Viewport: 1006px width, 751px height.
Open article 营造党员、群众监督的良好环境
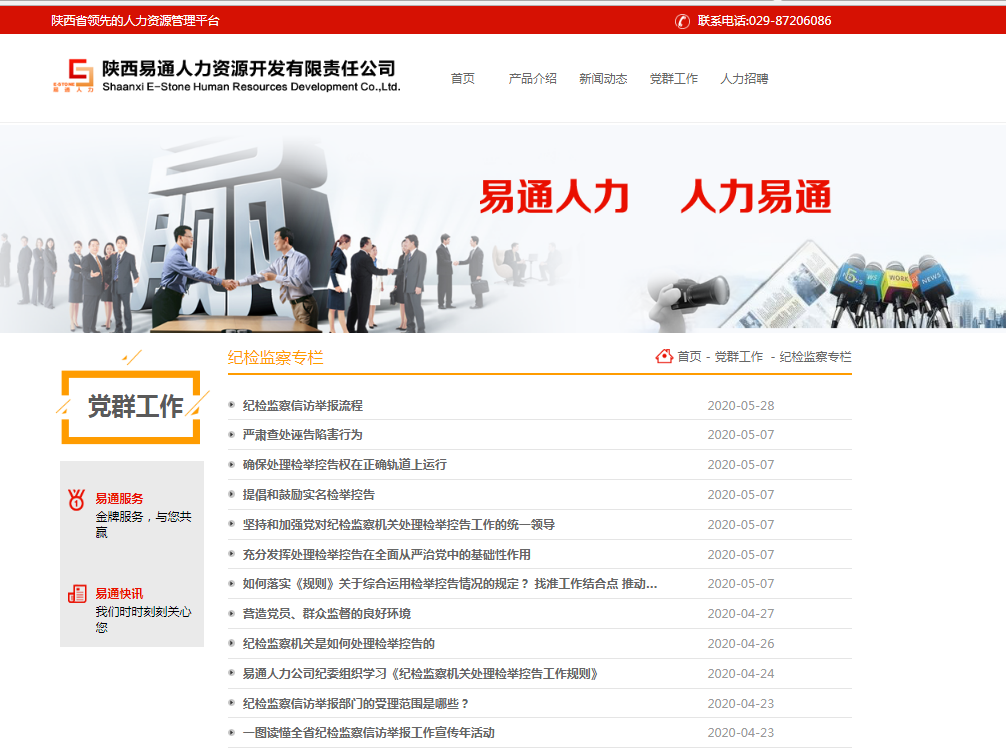pyautogui.click(x=327, y=614)
